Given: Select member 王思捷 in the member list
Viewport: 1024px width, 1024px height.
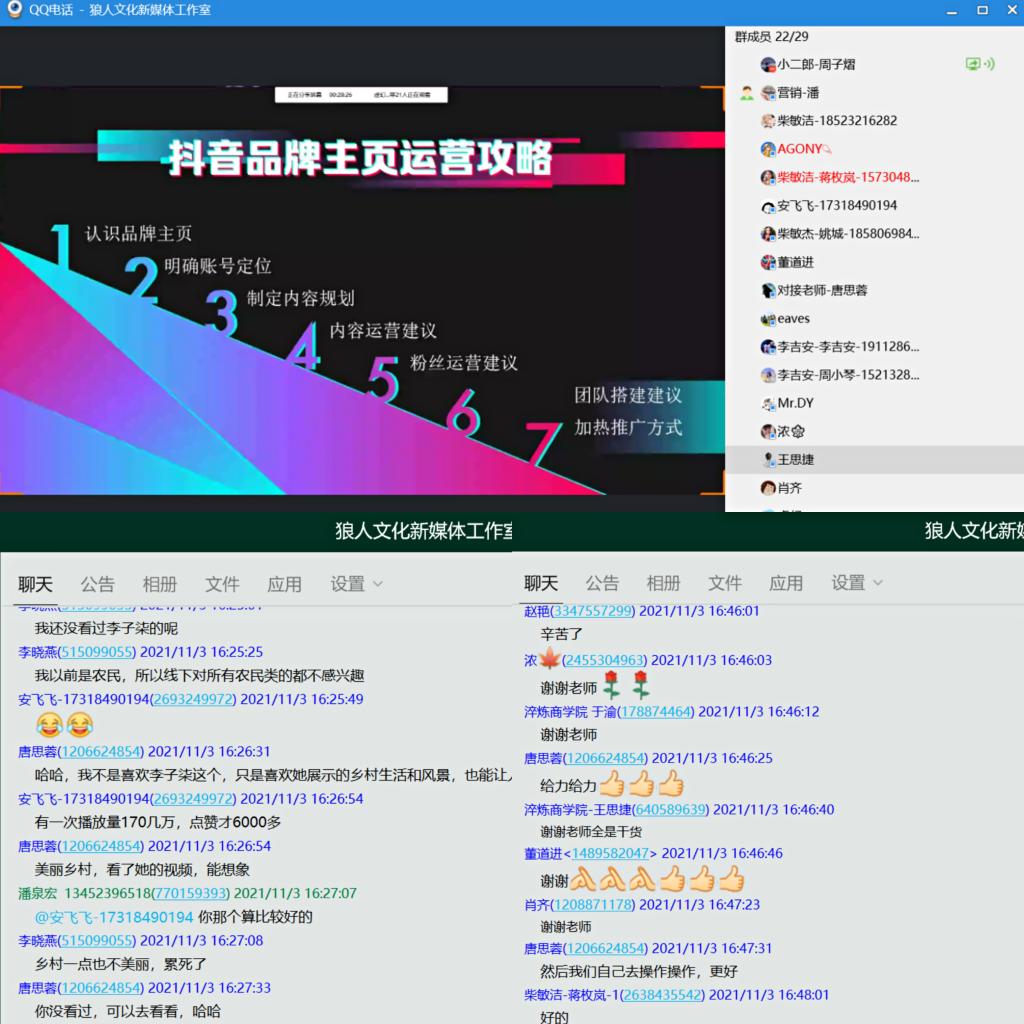Looking at the screenshot, I should point(795,460).
